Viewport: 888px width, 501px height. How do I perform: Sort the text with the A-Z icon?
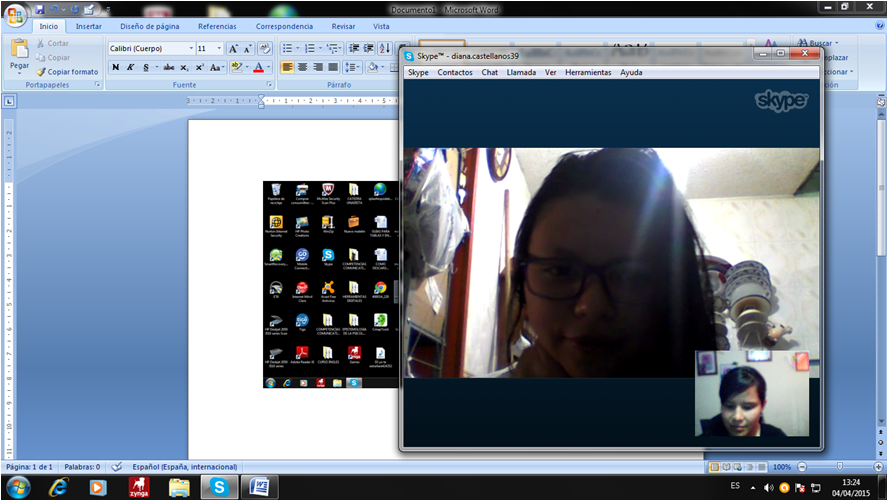pyautogui.click(x=385, y=49)
